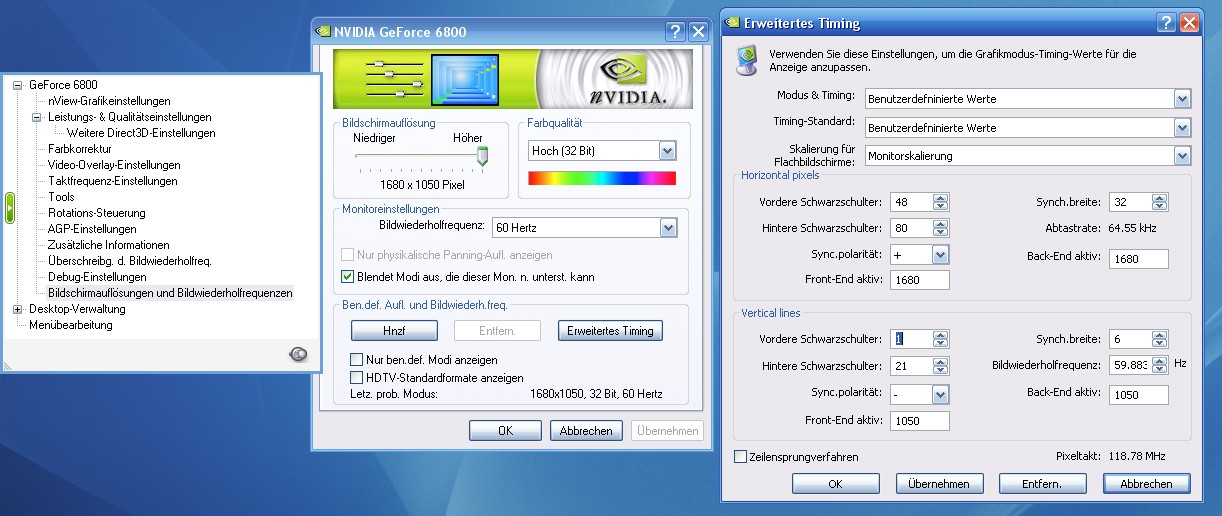The width and height of the screenshot is (1222, 516).
Task: Select Menübearbeitung tree item
Action: coord(71,325)
